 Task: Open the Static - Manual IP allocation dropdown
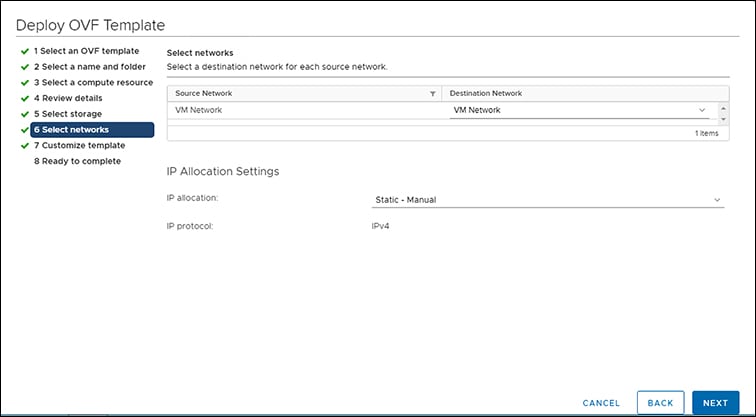[x=548, y=200]
